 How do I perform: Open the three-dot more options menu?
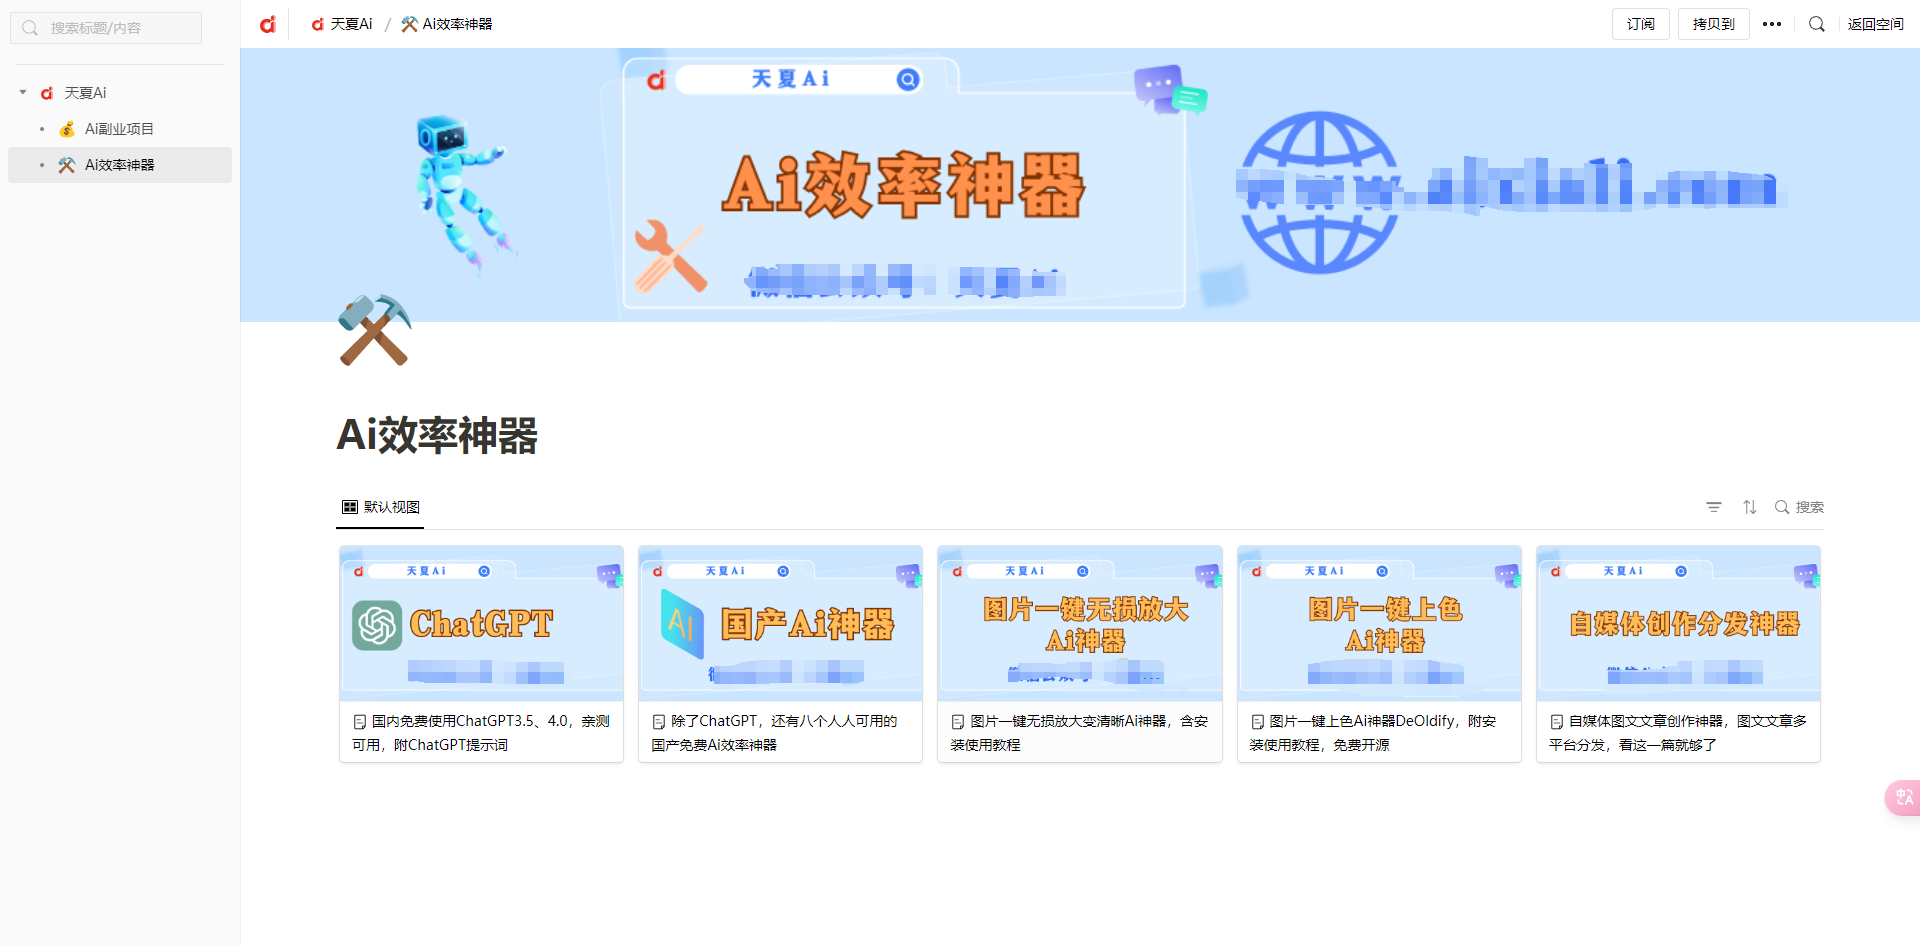point(1772,24)
